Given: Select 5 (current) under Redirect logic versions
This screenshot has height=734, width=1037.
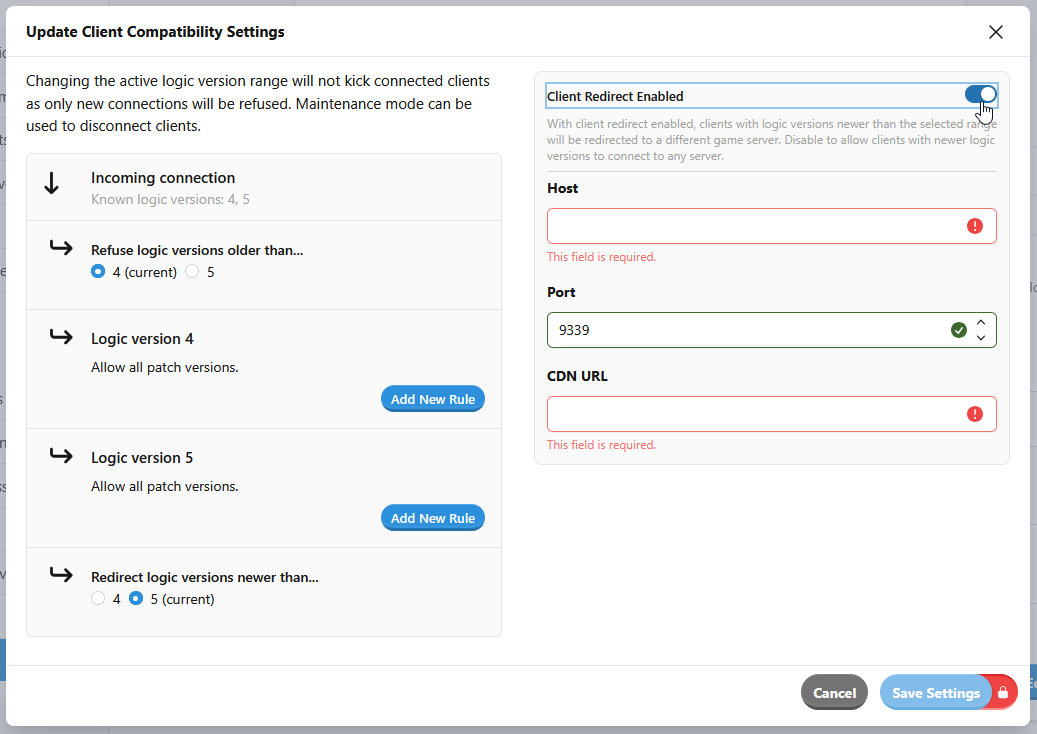Looking at the screenshot, I should click(136, 599).
